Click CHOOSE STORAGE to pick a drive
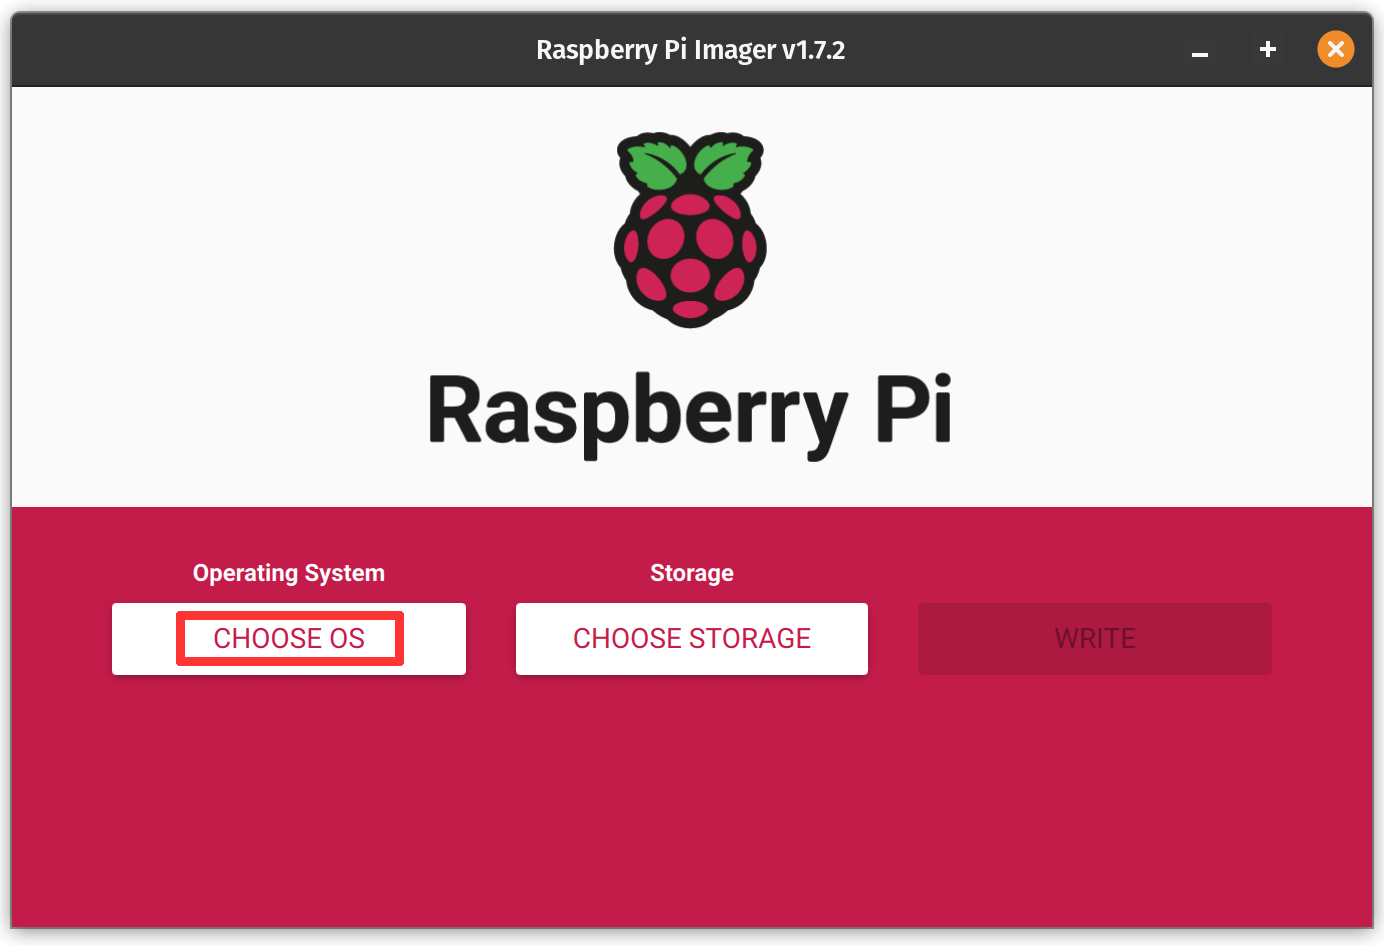 (x=691, y=638)
